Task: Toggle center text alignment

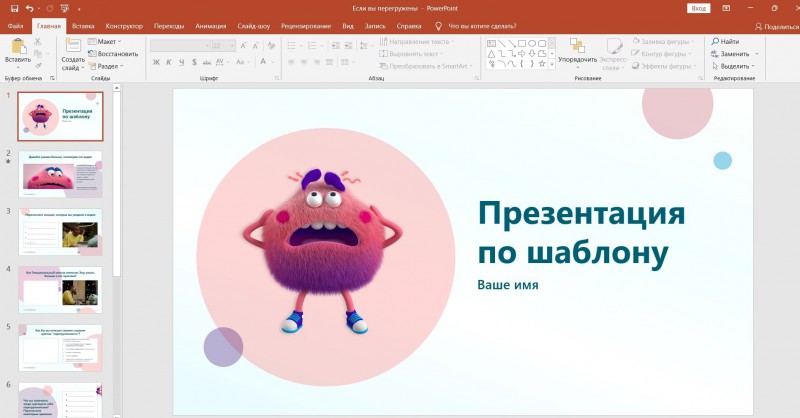Action: coord(304,62)
